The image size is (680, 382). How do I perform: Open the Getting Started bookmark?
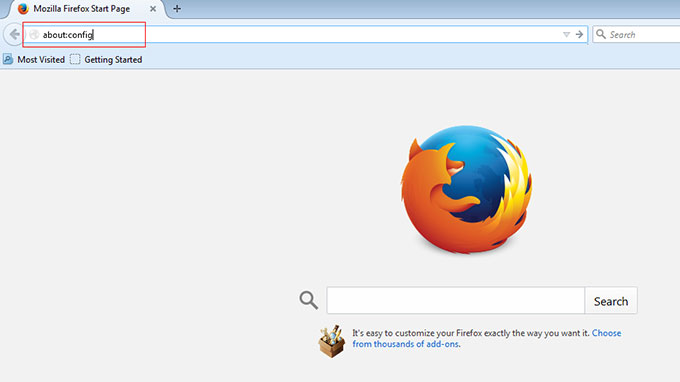coord(106,59)
